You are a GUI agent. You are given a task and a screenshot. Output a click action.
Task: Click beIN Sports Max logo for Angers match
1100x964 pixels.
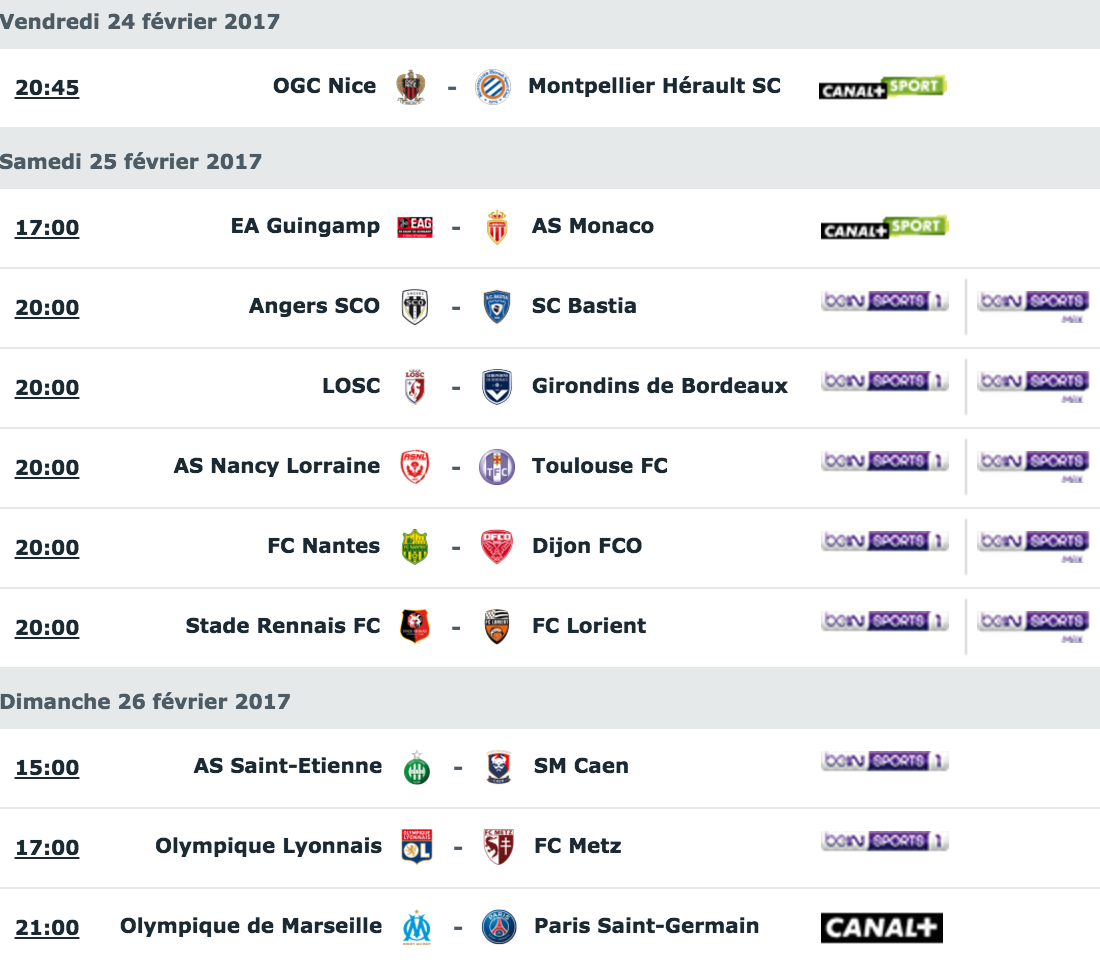1032,304
